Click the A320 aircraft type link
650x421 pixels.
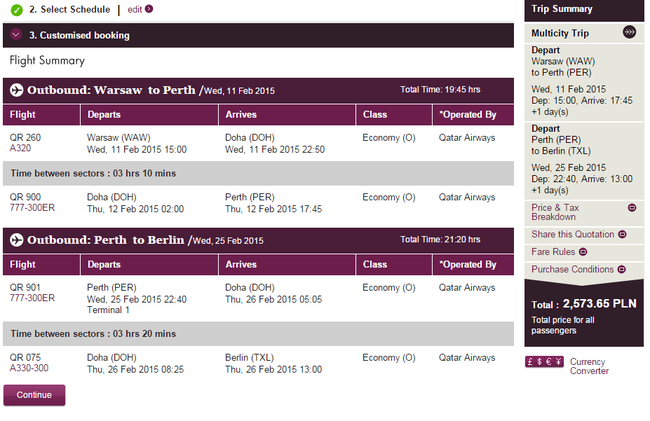click(20, 148)
